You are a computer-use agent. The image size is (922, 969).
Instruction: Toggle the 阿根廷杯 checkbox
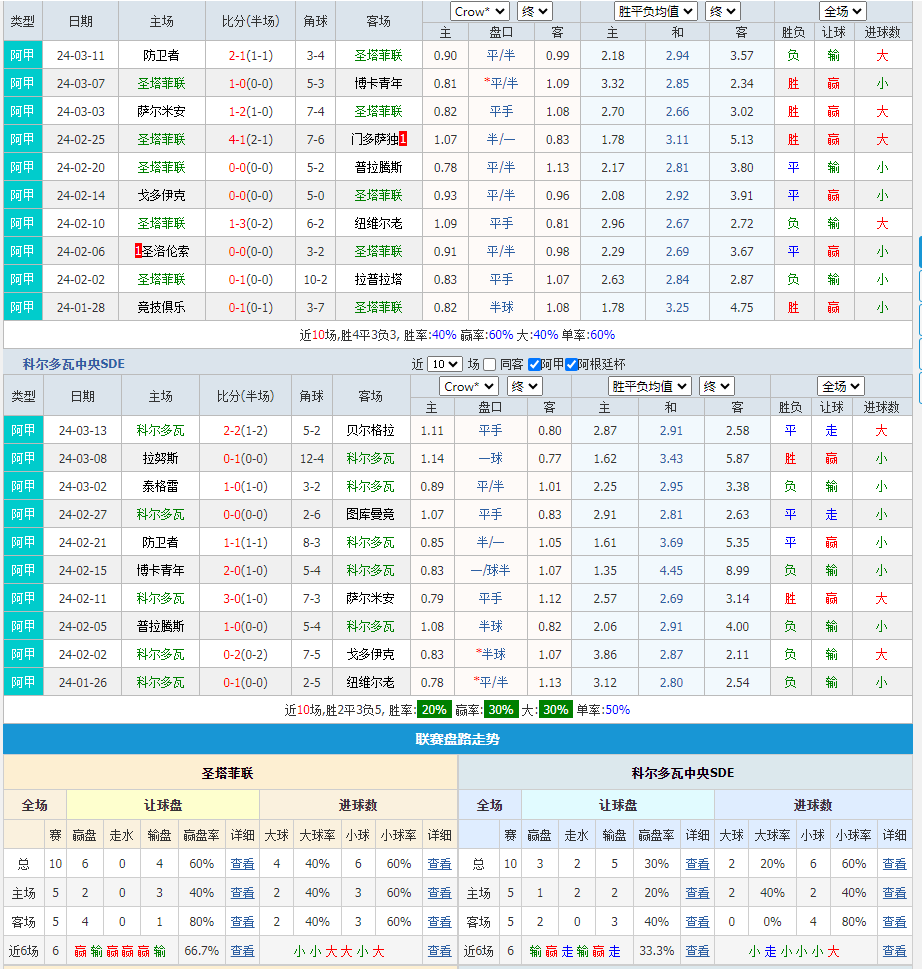coord(572,365)
